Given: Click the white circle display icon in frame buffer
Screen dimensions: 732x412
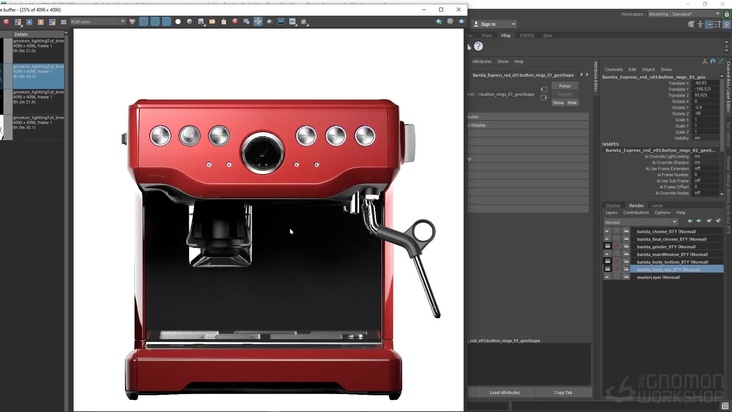Looking at the screenshot, I should pyautogui.click(x=178, y=21).
